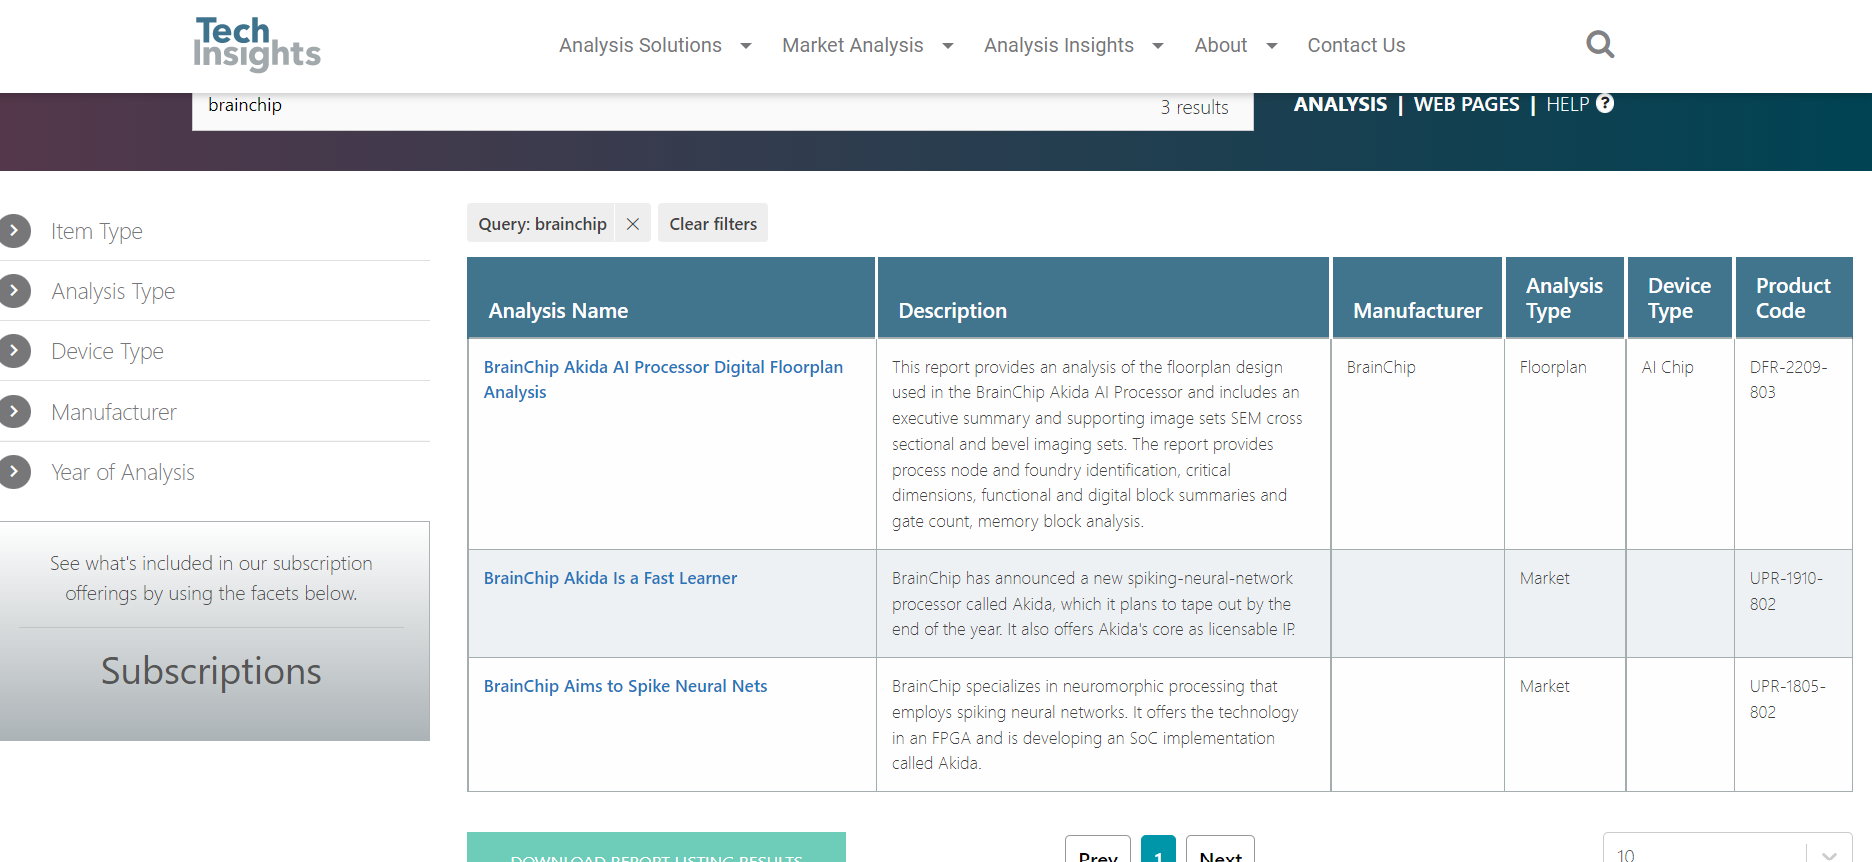Open the Subscriptions panel heading
Image resolution: width=1872 pixels, height=862 pixels.
[211, 671]
